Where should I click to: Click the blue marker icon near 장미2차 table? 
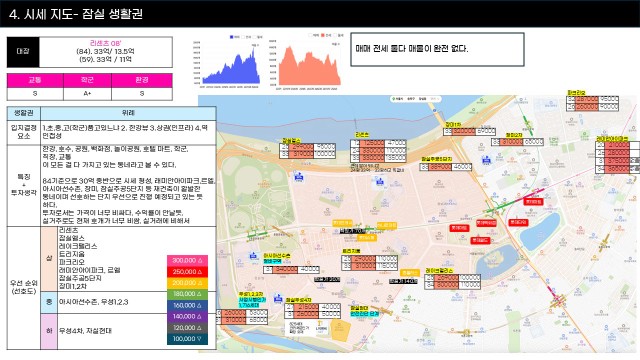486,160
